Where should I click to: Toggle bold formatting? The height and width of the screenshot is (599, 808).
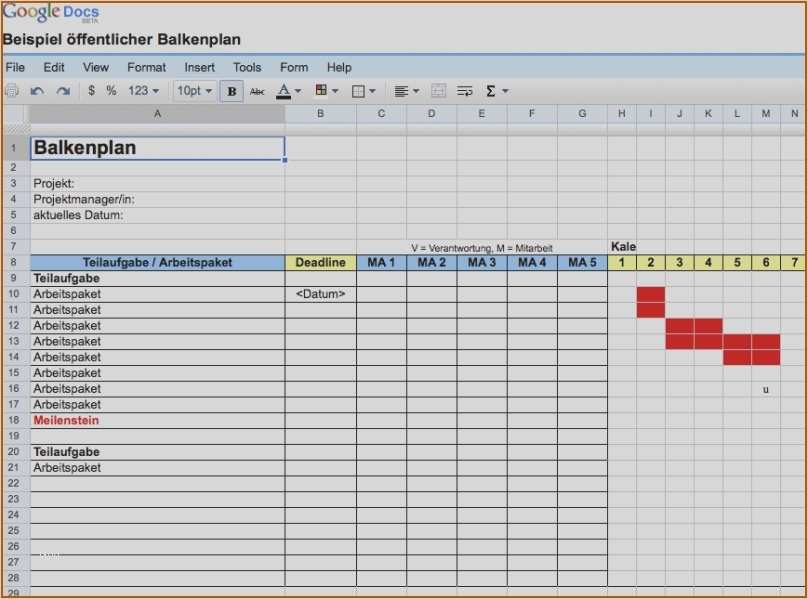(231, 90)
